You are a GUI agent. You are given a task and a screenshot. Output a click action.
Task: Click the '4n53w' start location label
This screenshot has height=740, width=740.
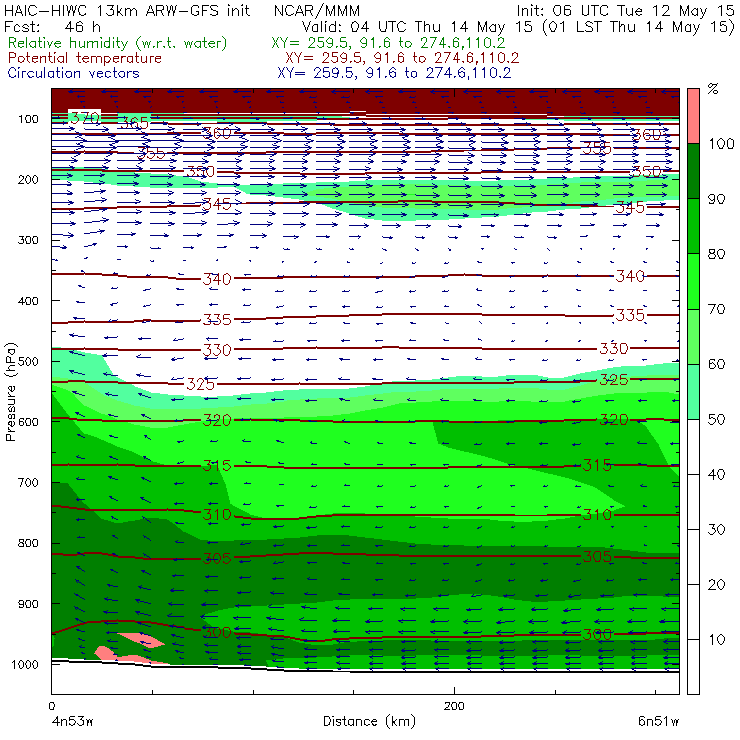point(72,721)
